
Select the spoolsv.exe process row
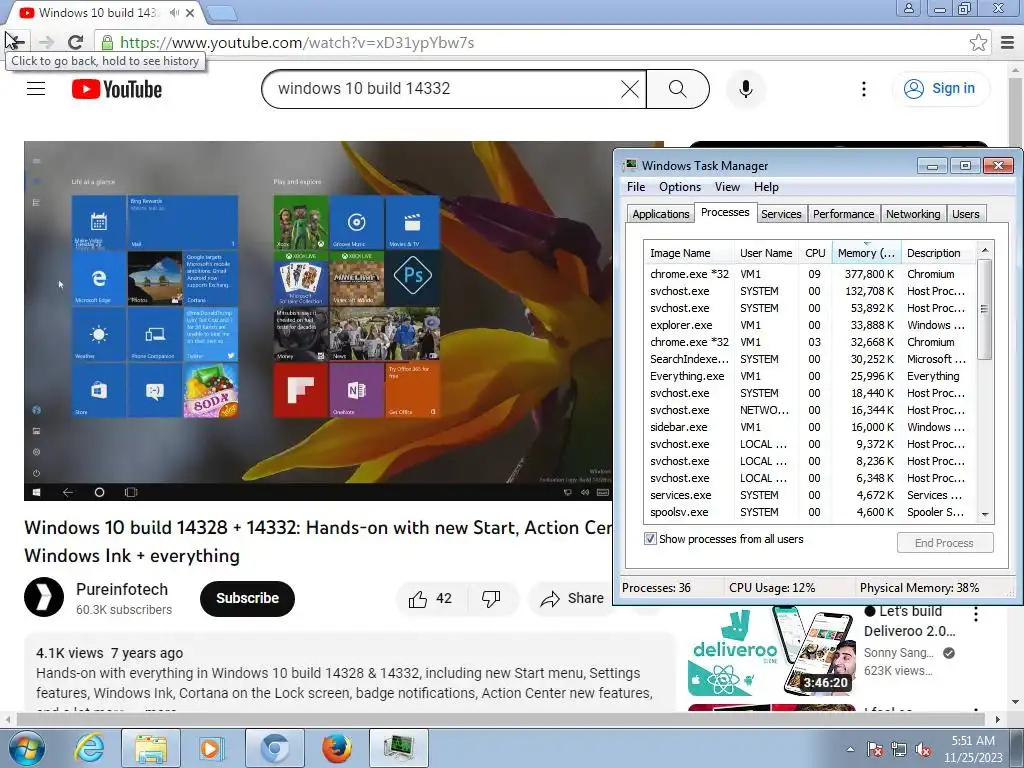coord(810,512)
